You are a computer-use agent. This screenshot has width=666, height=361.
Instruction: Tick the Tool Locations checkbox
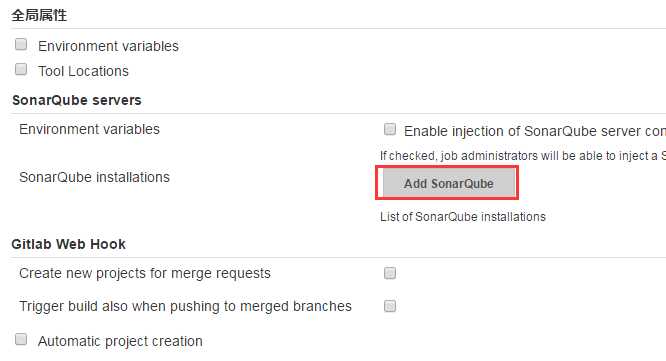pyautogui.click(x=21, y=69)
